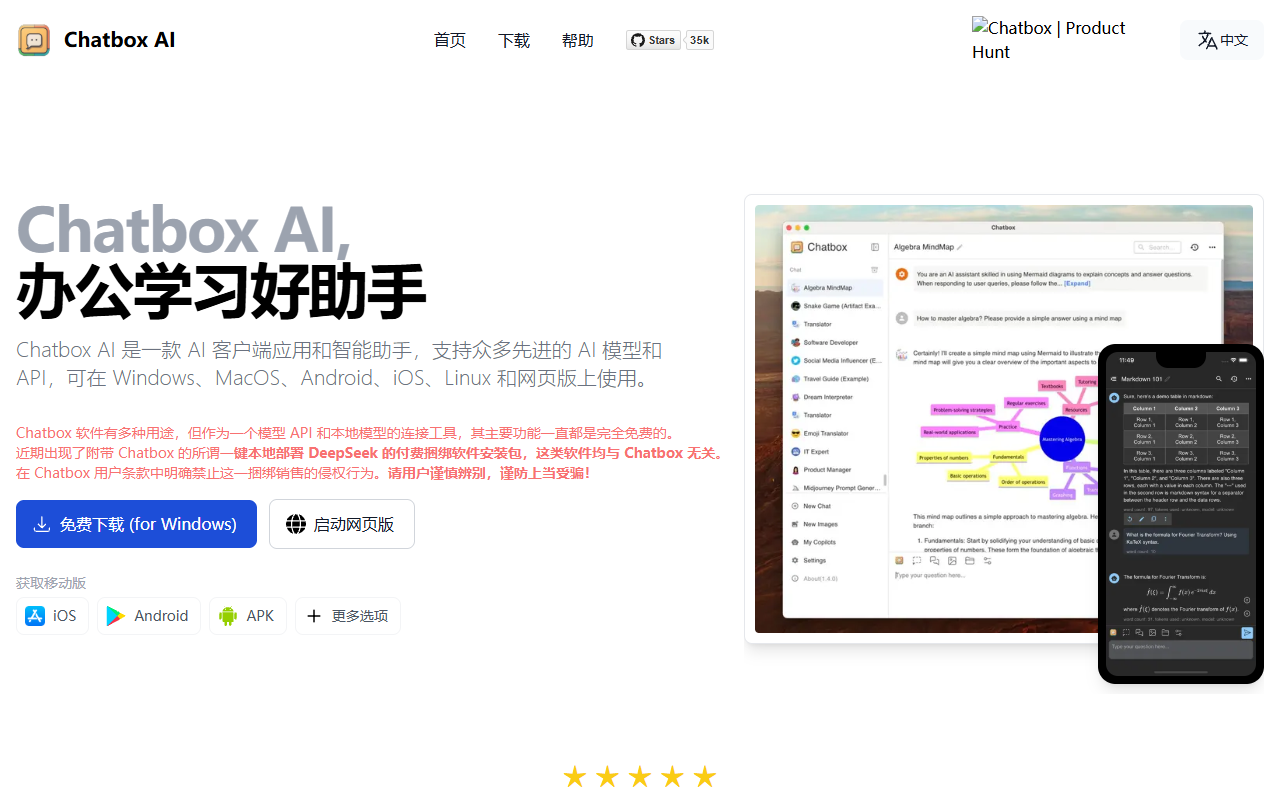Get the Android Google Play version
The width and height of the screenshot is (1280, 800).
pos(149,616)
